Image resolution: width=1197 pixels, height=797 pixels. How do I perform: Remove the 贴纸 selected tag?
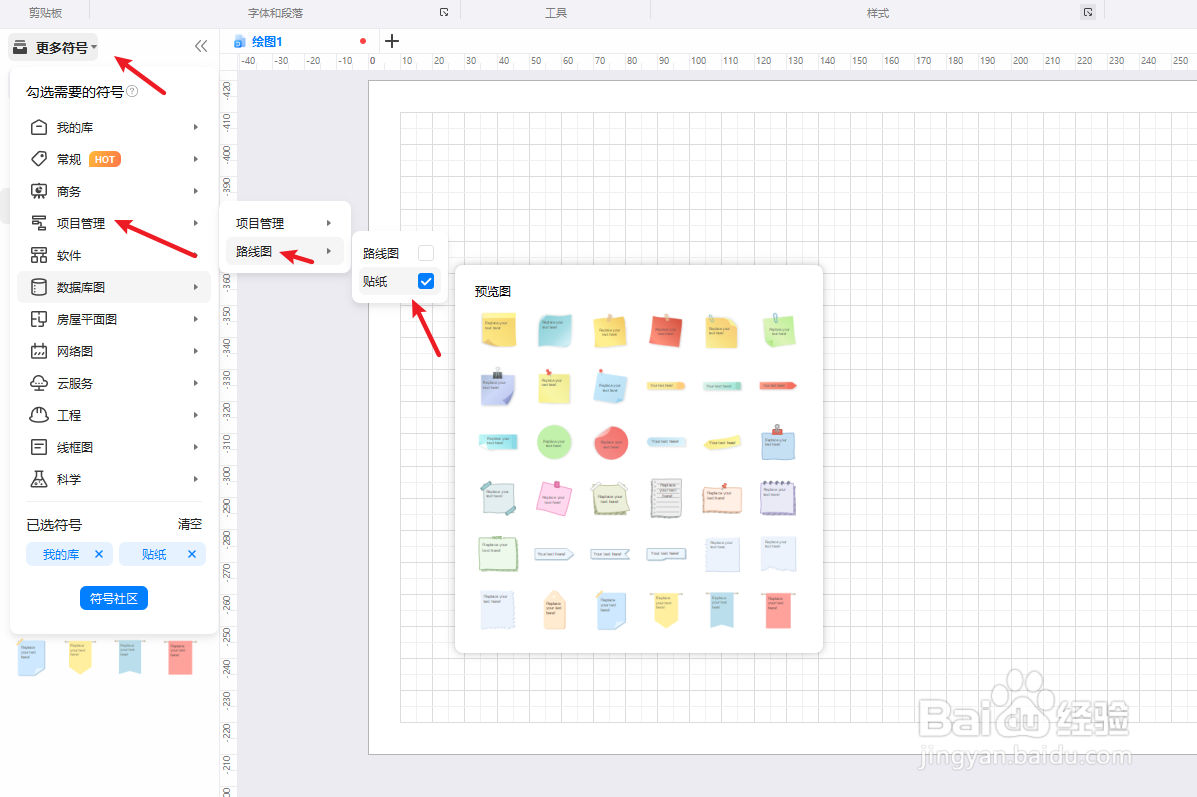click(192, 554)
